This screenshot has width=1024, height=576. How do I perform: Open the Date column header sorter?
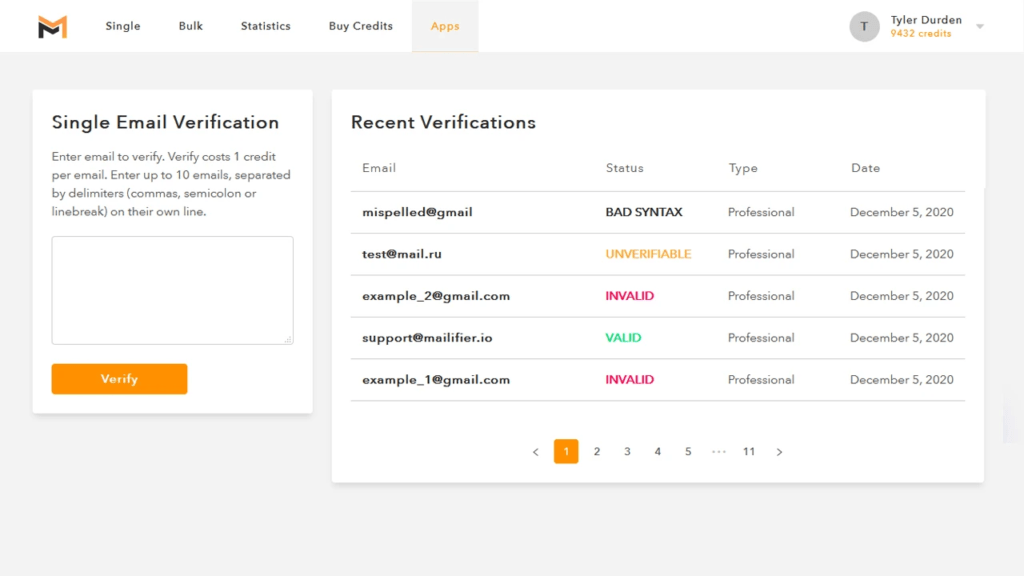(x=865, y=168)
